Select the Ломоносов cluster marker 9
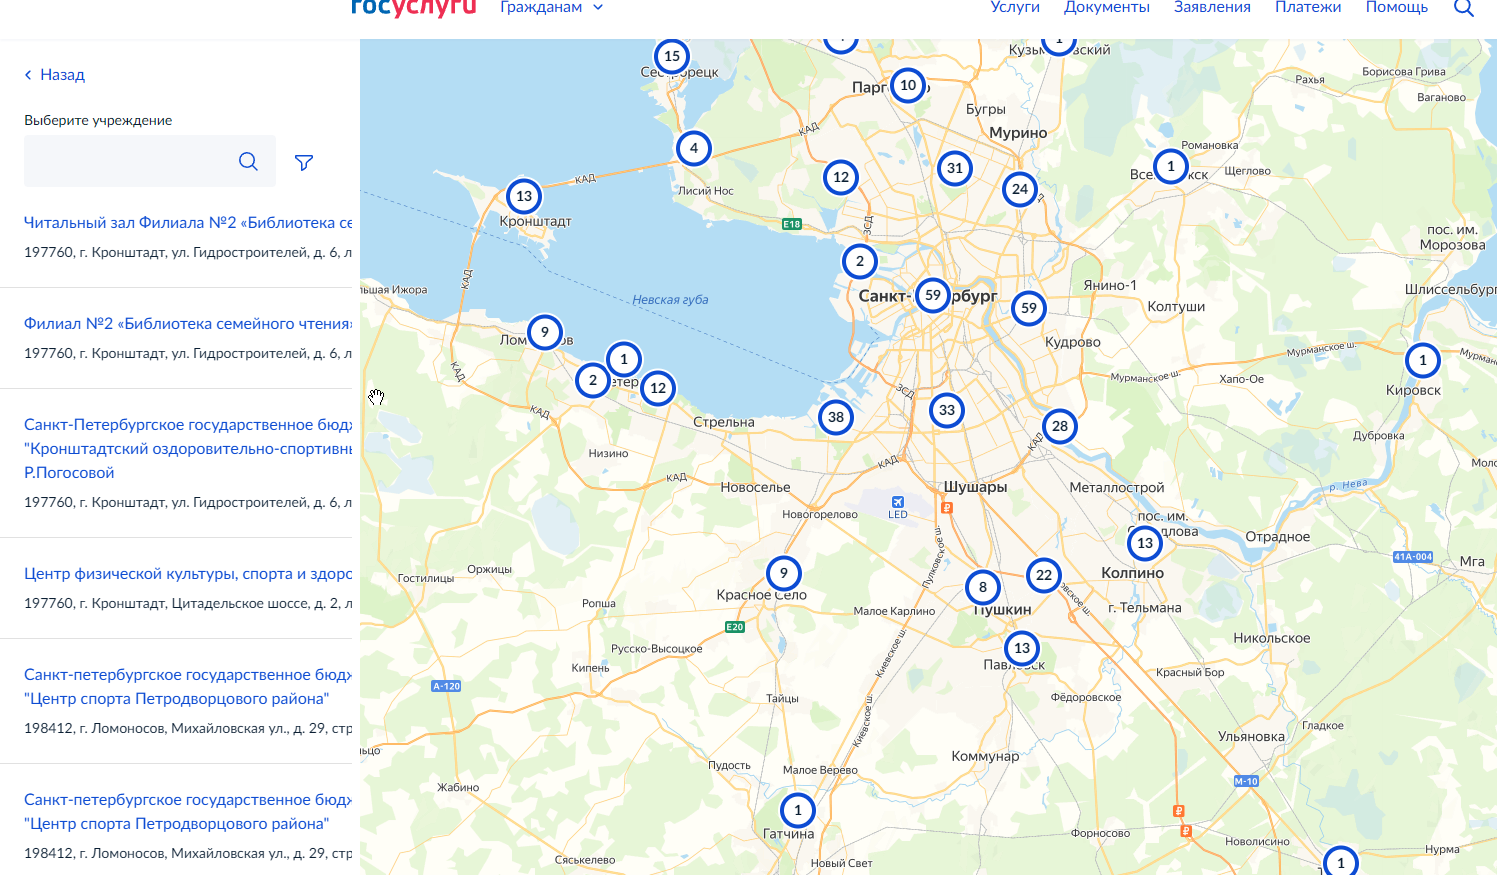 pos(545,332)
